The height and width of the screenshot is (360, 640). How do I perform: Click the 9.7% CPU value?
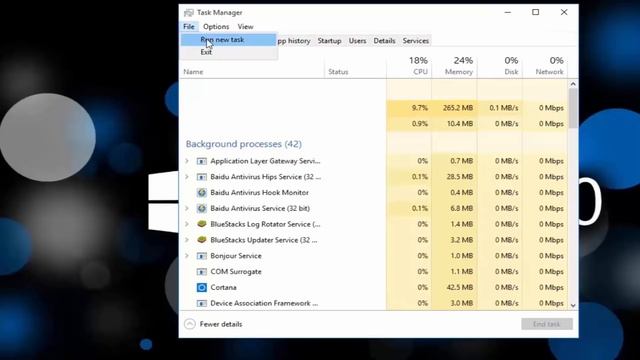[x=420, y=108]
